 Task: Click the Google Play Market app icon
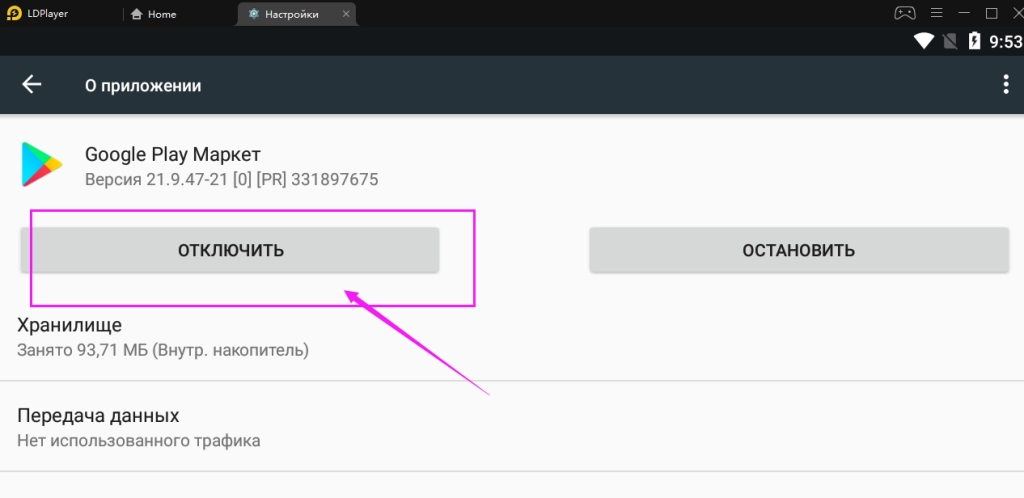pyautogui.click(x=41, y=164)
